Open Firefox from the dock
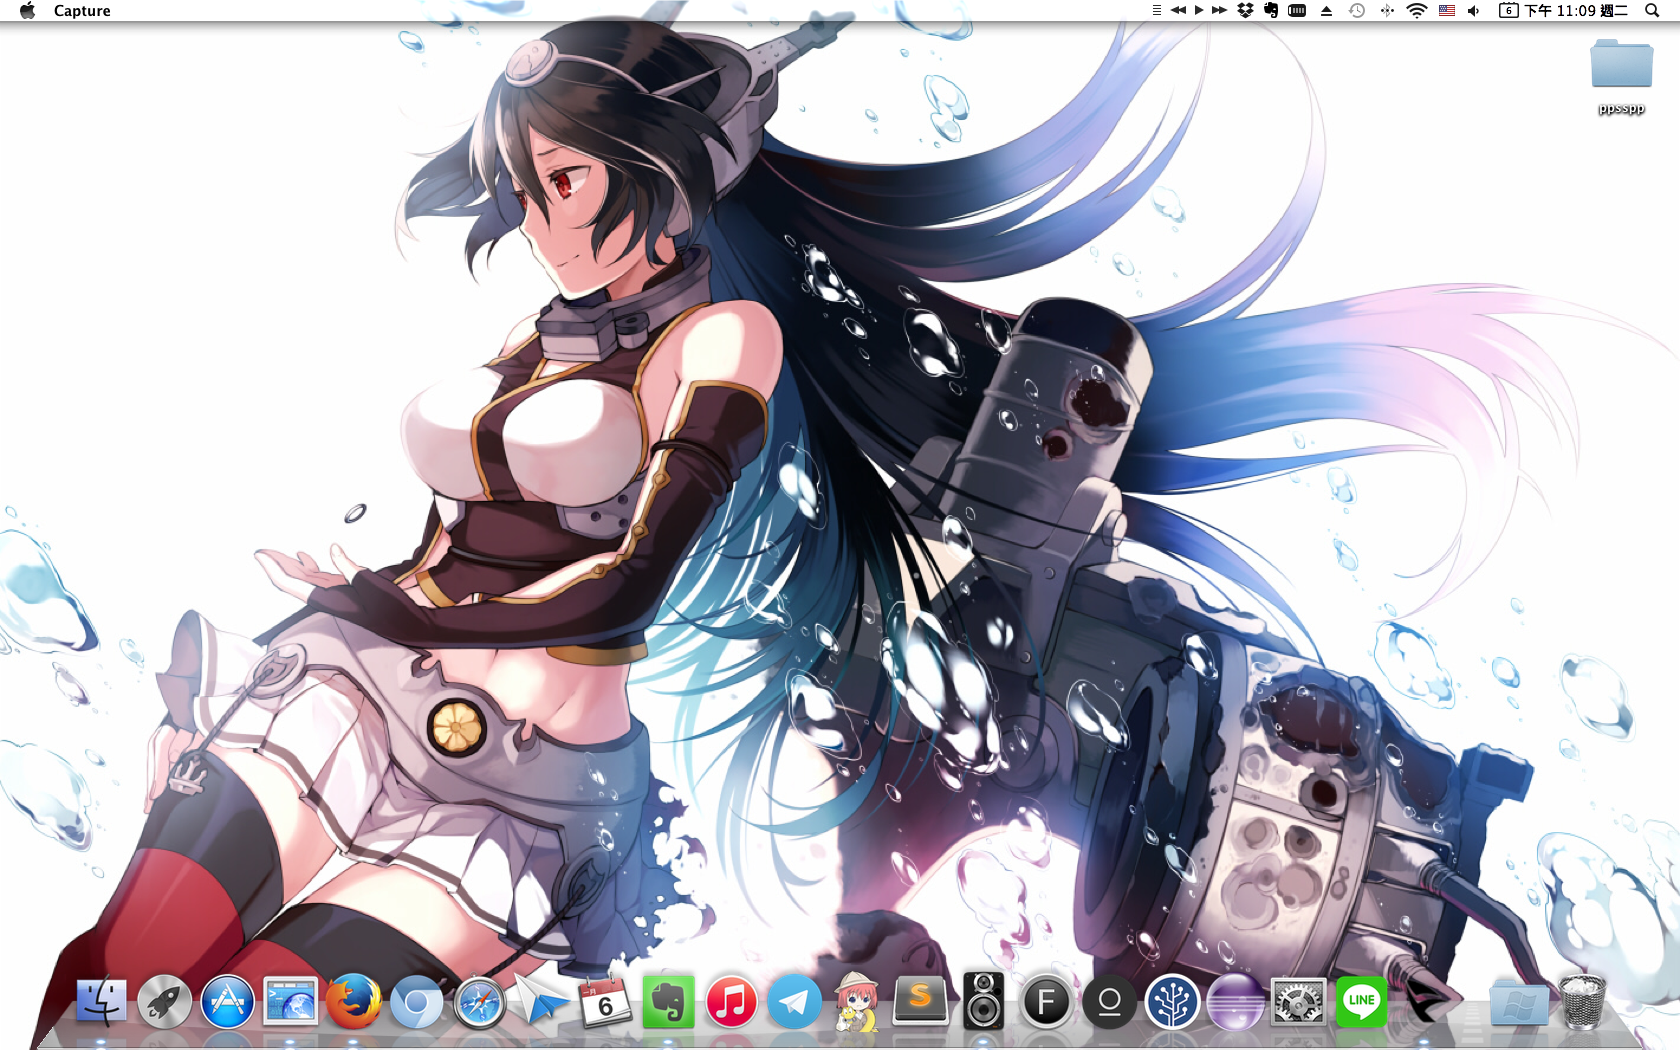Screen dimensions: 1680x1050 353,1002
